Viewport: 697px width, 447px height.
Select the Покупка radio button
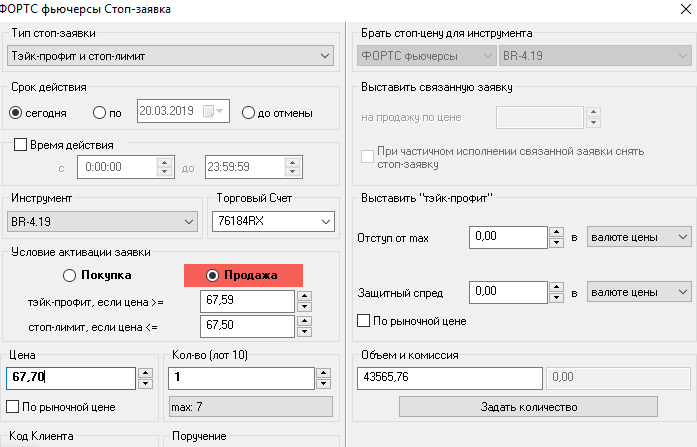point(69,275)
